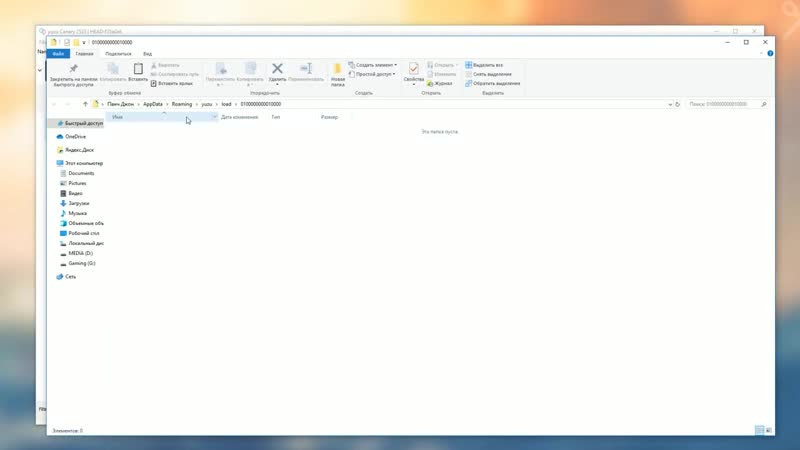Click the Удалить red X icon
The height and width of the screenshot is (450, 800).
click(x=278, y=68)
